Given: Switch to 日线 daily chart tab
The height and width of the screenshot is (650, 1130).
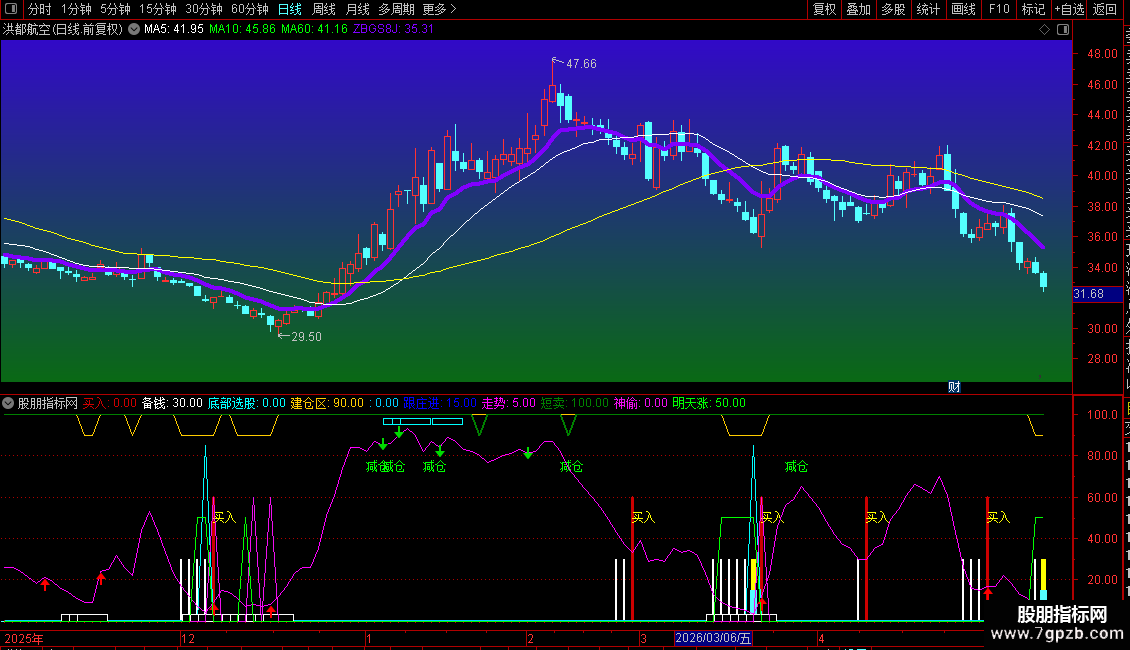Looking at the screenshot, I should (290, 9).
